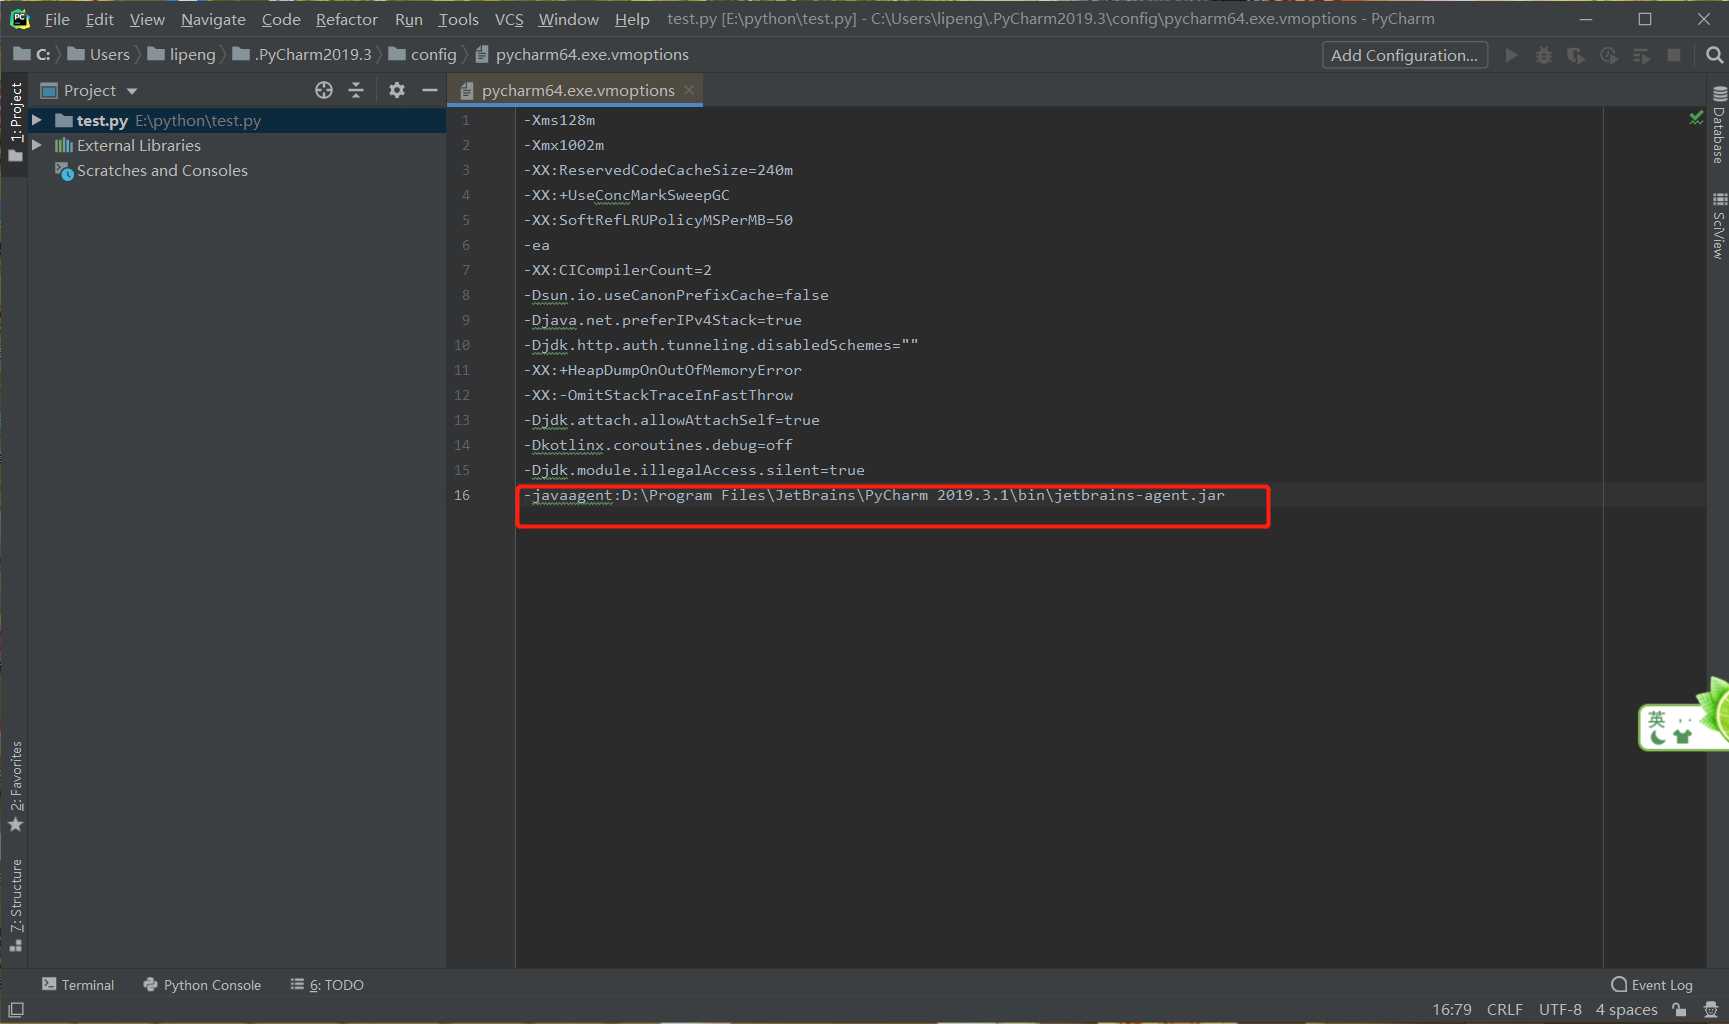Open the Tools menu
This screenshot has width=1729, height=1024.
click(x=458, y=19)
